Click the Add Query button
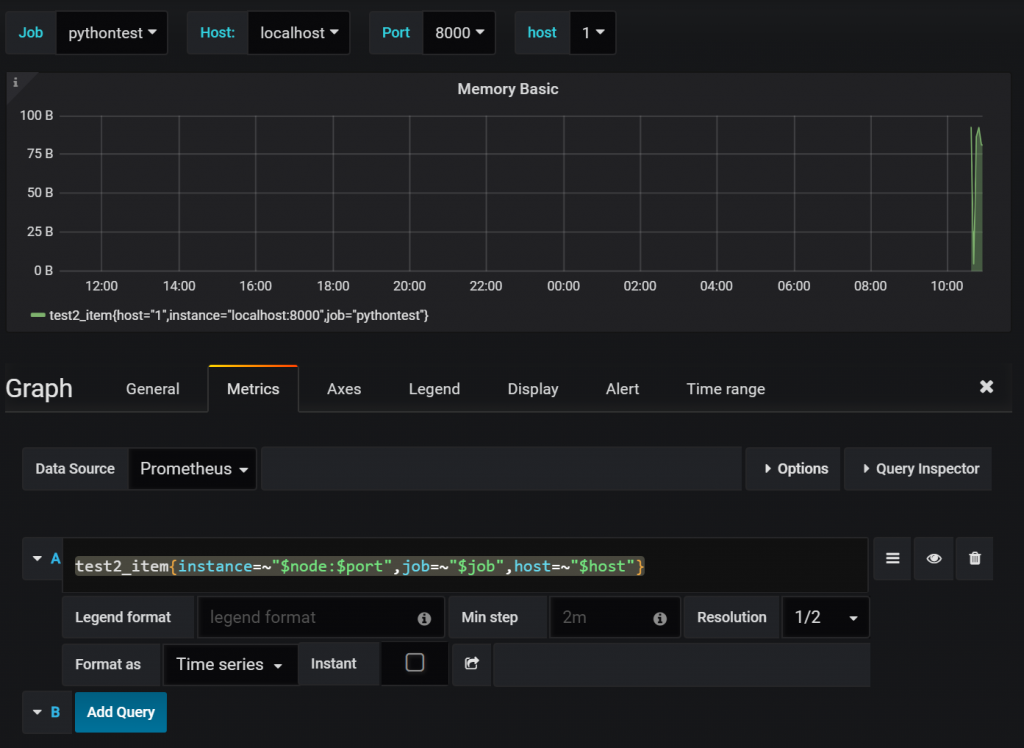 click(x=121, y=712)
